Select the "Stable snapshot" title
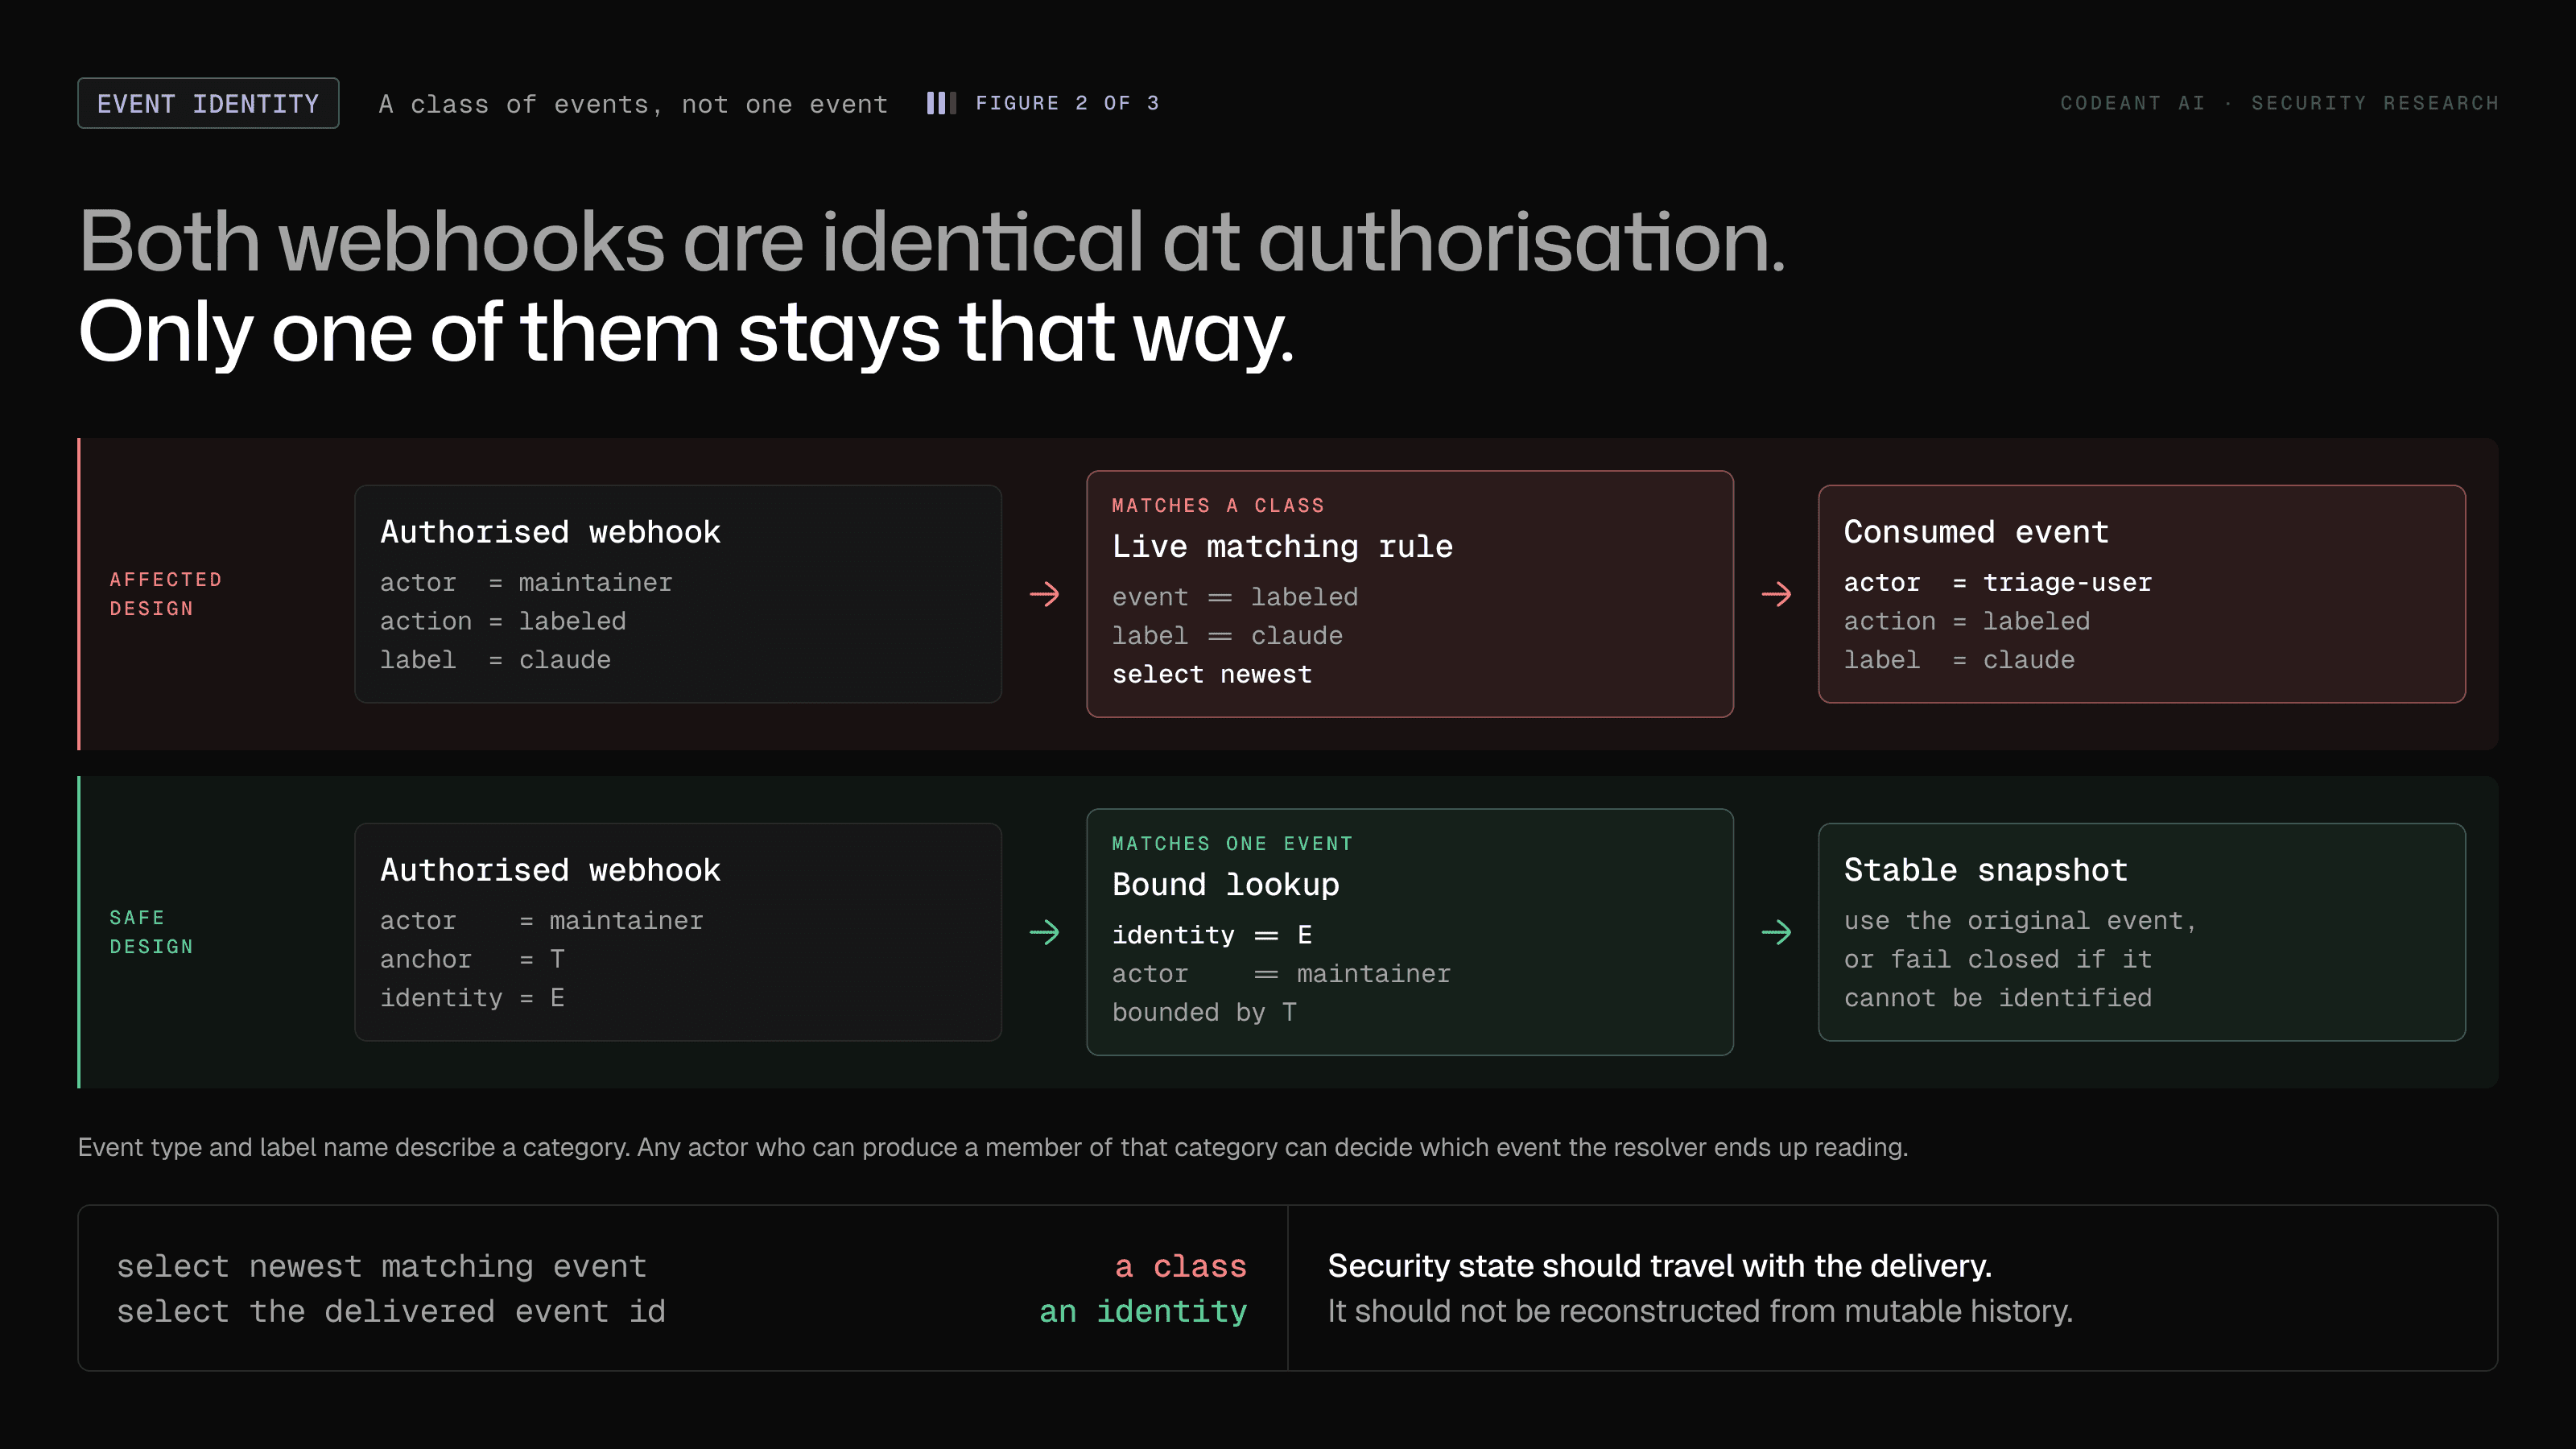 click(1986, 869)
